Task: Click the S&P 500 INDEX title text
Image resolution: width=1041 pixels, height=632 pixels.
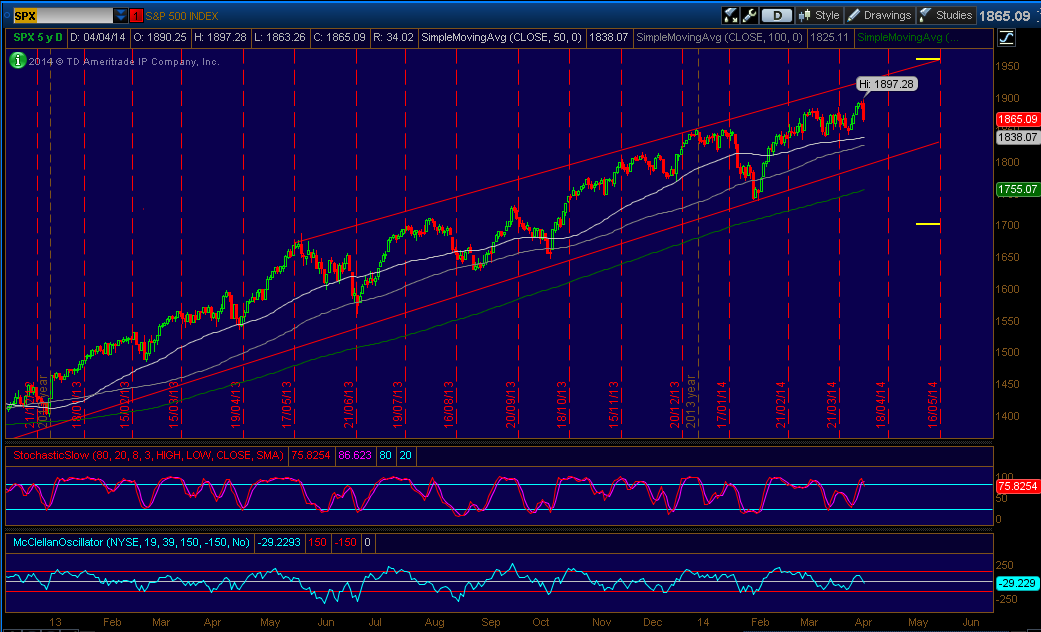Action: [181, 16]
